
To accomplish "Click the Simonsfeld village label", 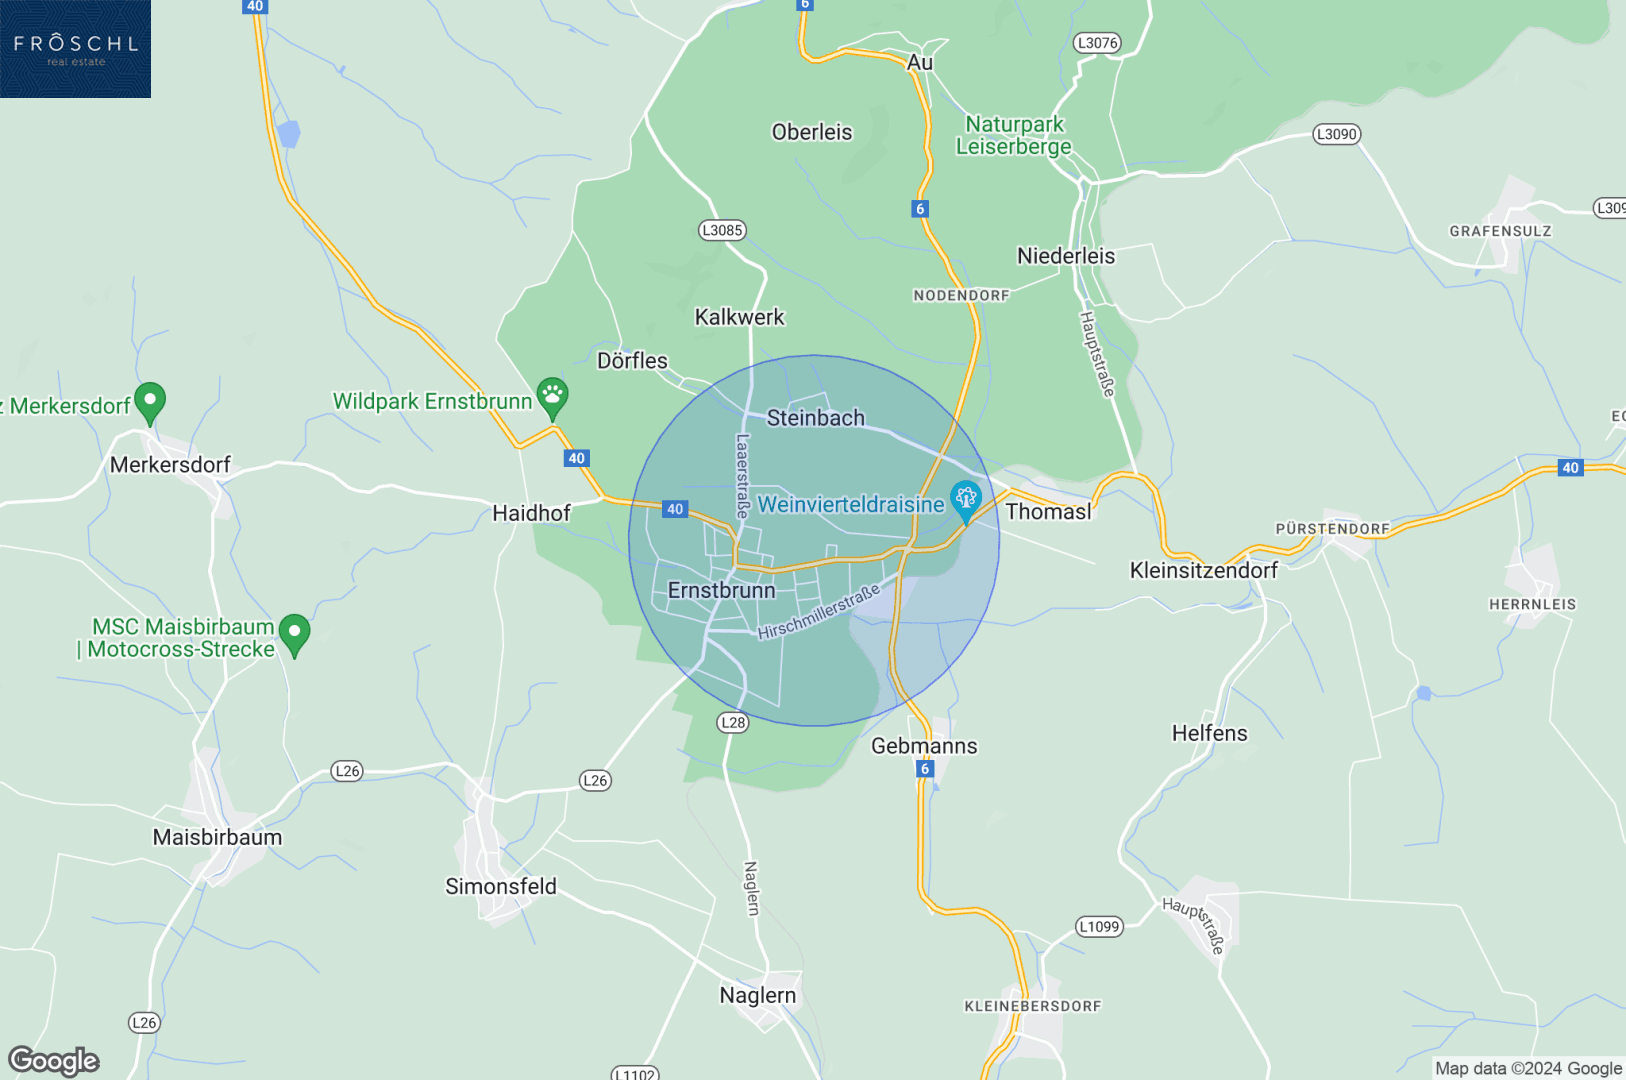I will point(501,886).
